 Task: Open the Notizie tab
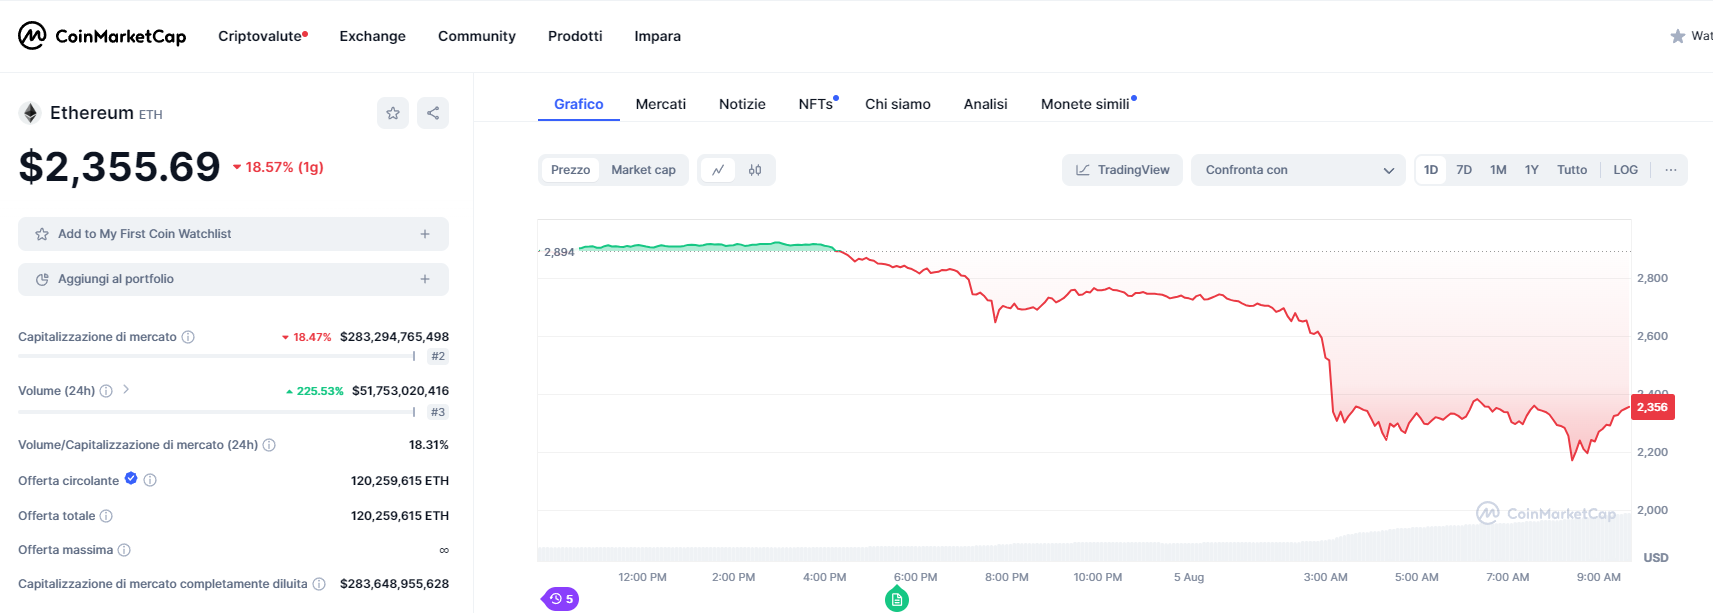[x=742, y=104]
